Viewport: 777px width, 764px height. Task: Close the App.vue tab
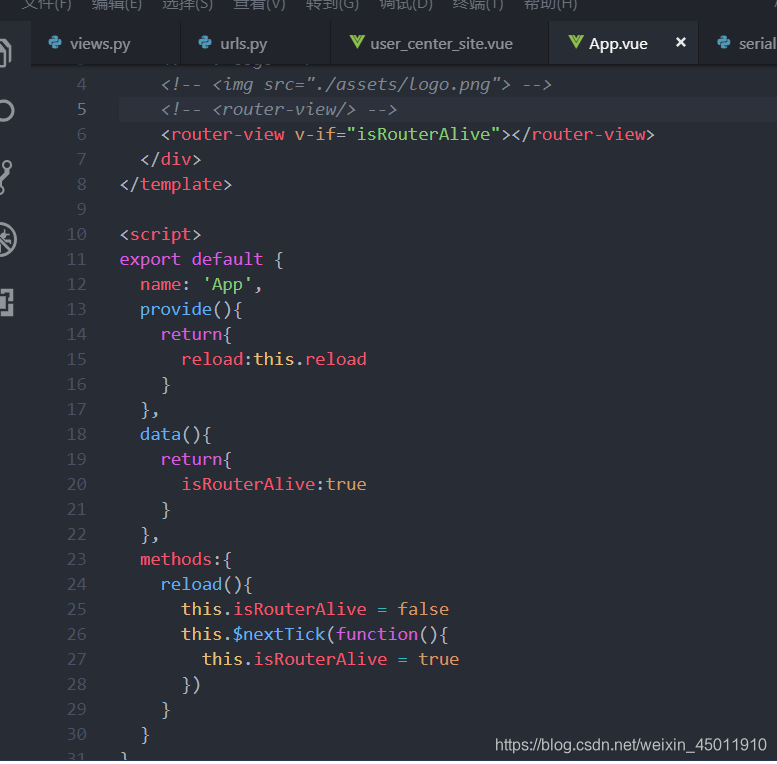click(x=681, y=43)
